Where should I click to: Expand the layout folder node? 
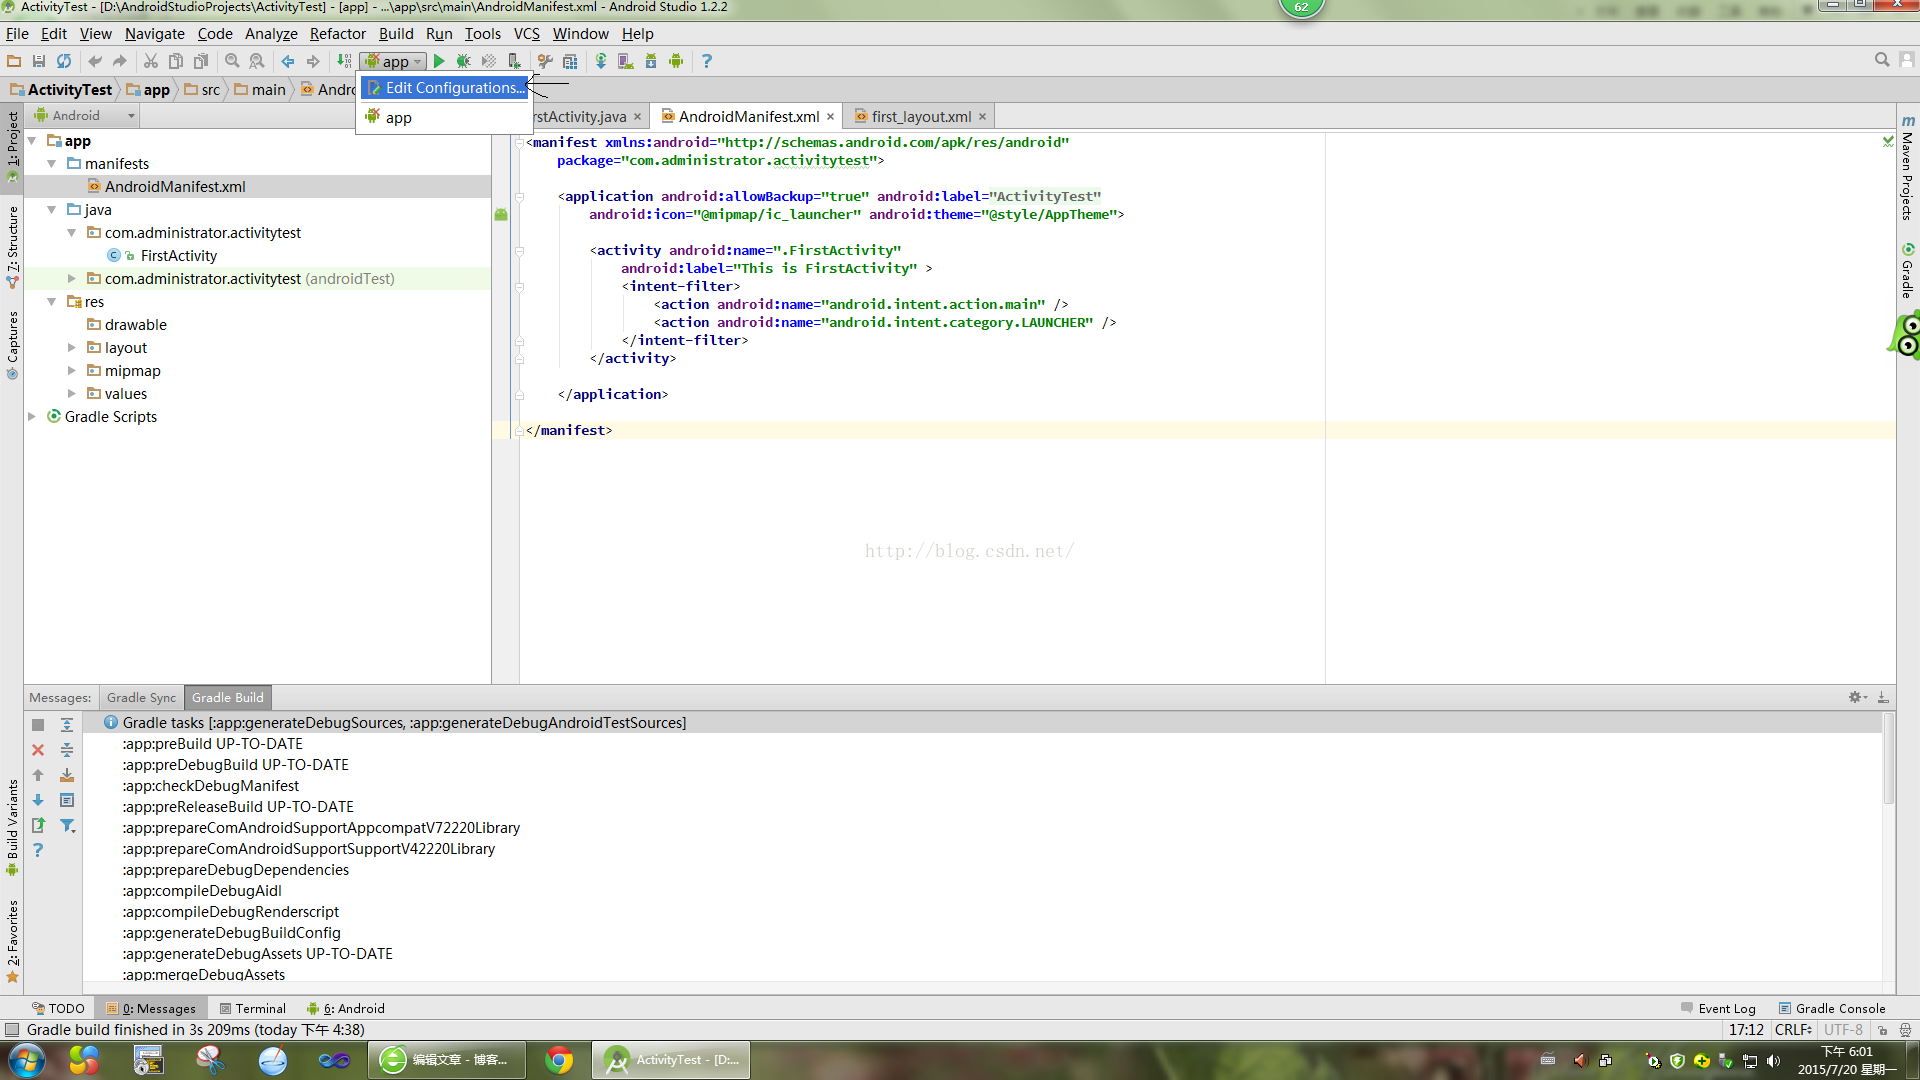coord(72,348)
